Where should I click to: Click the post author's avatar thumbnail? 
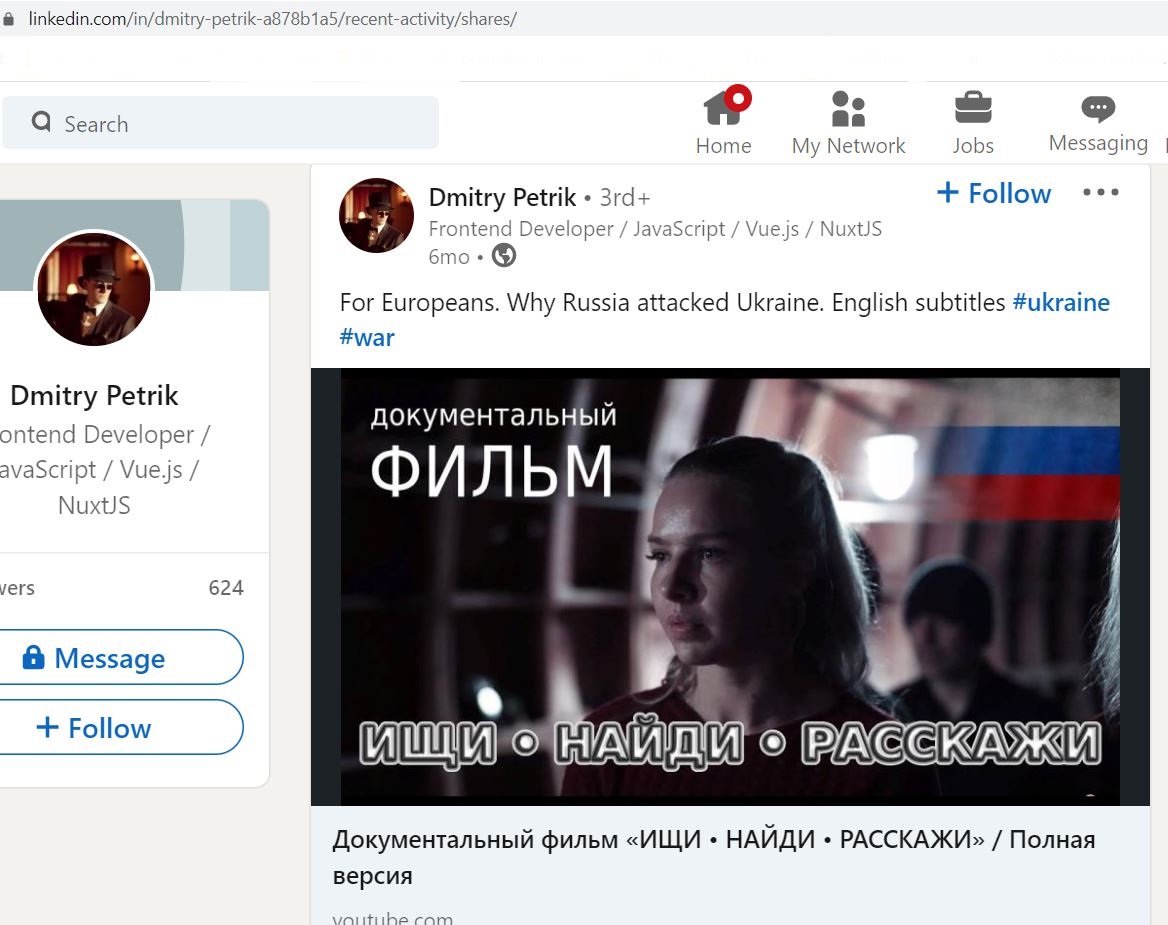click(x=376, y=215)
